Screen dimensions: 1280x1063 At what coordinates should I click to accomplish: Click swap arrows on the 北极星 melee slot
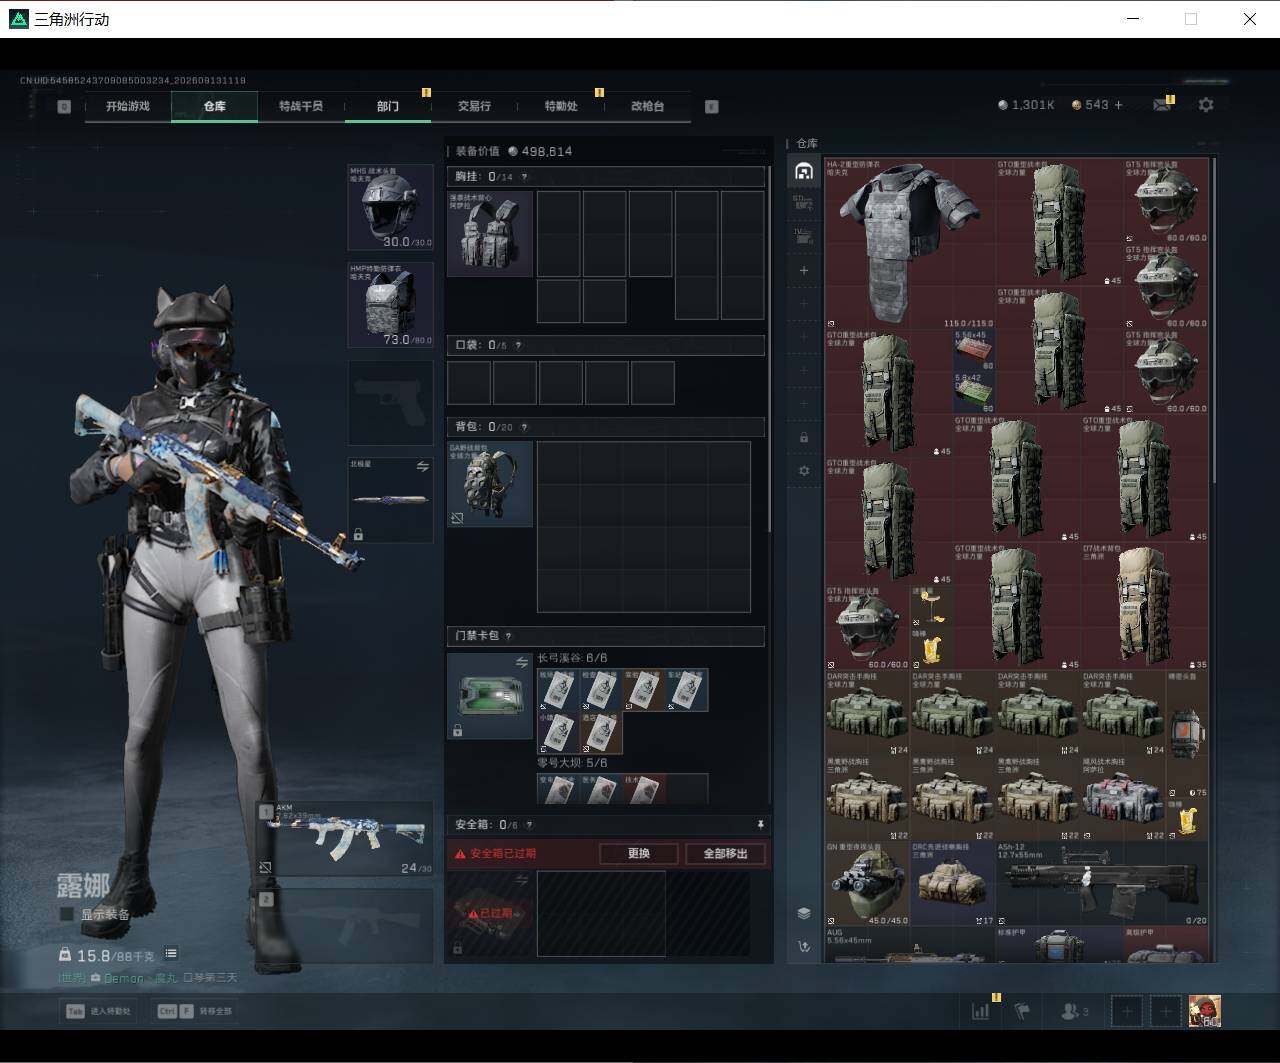[x=422, y=466]
